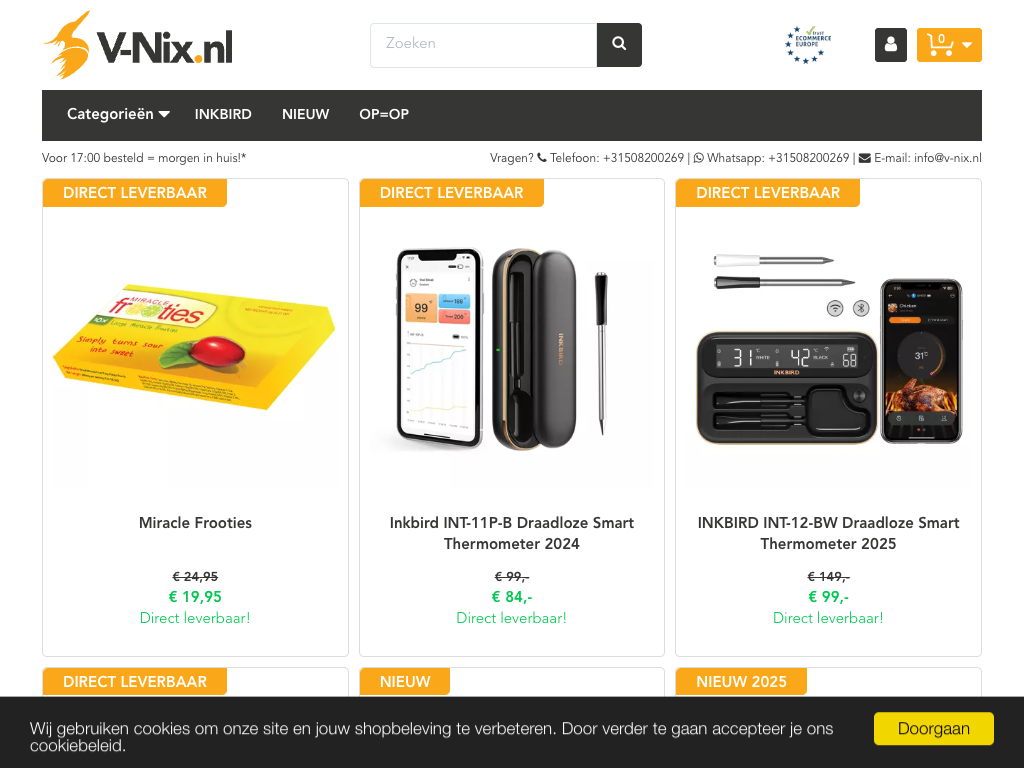The image size is (1024, 768).
Task: Open the NIEUW menu item
Action: pos(306,114)
